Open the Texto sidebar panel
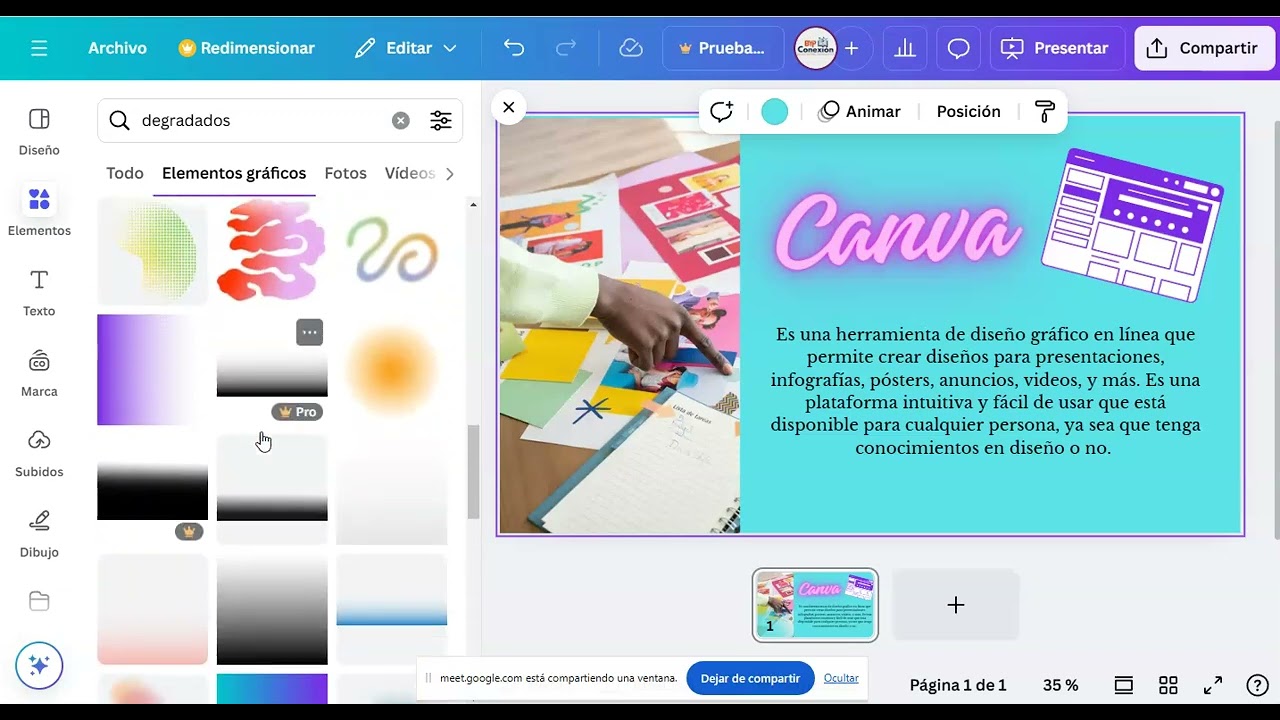1280x720 pixels. (39, 293)
